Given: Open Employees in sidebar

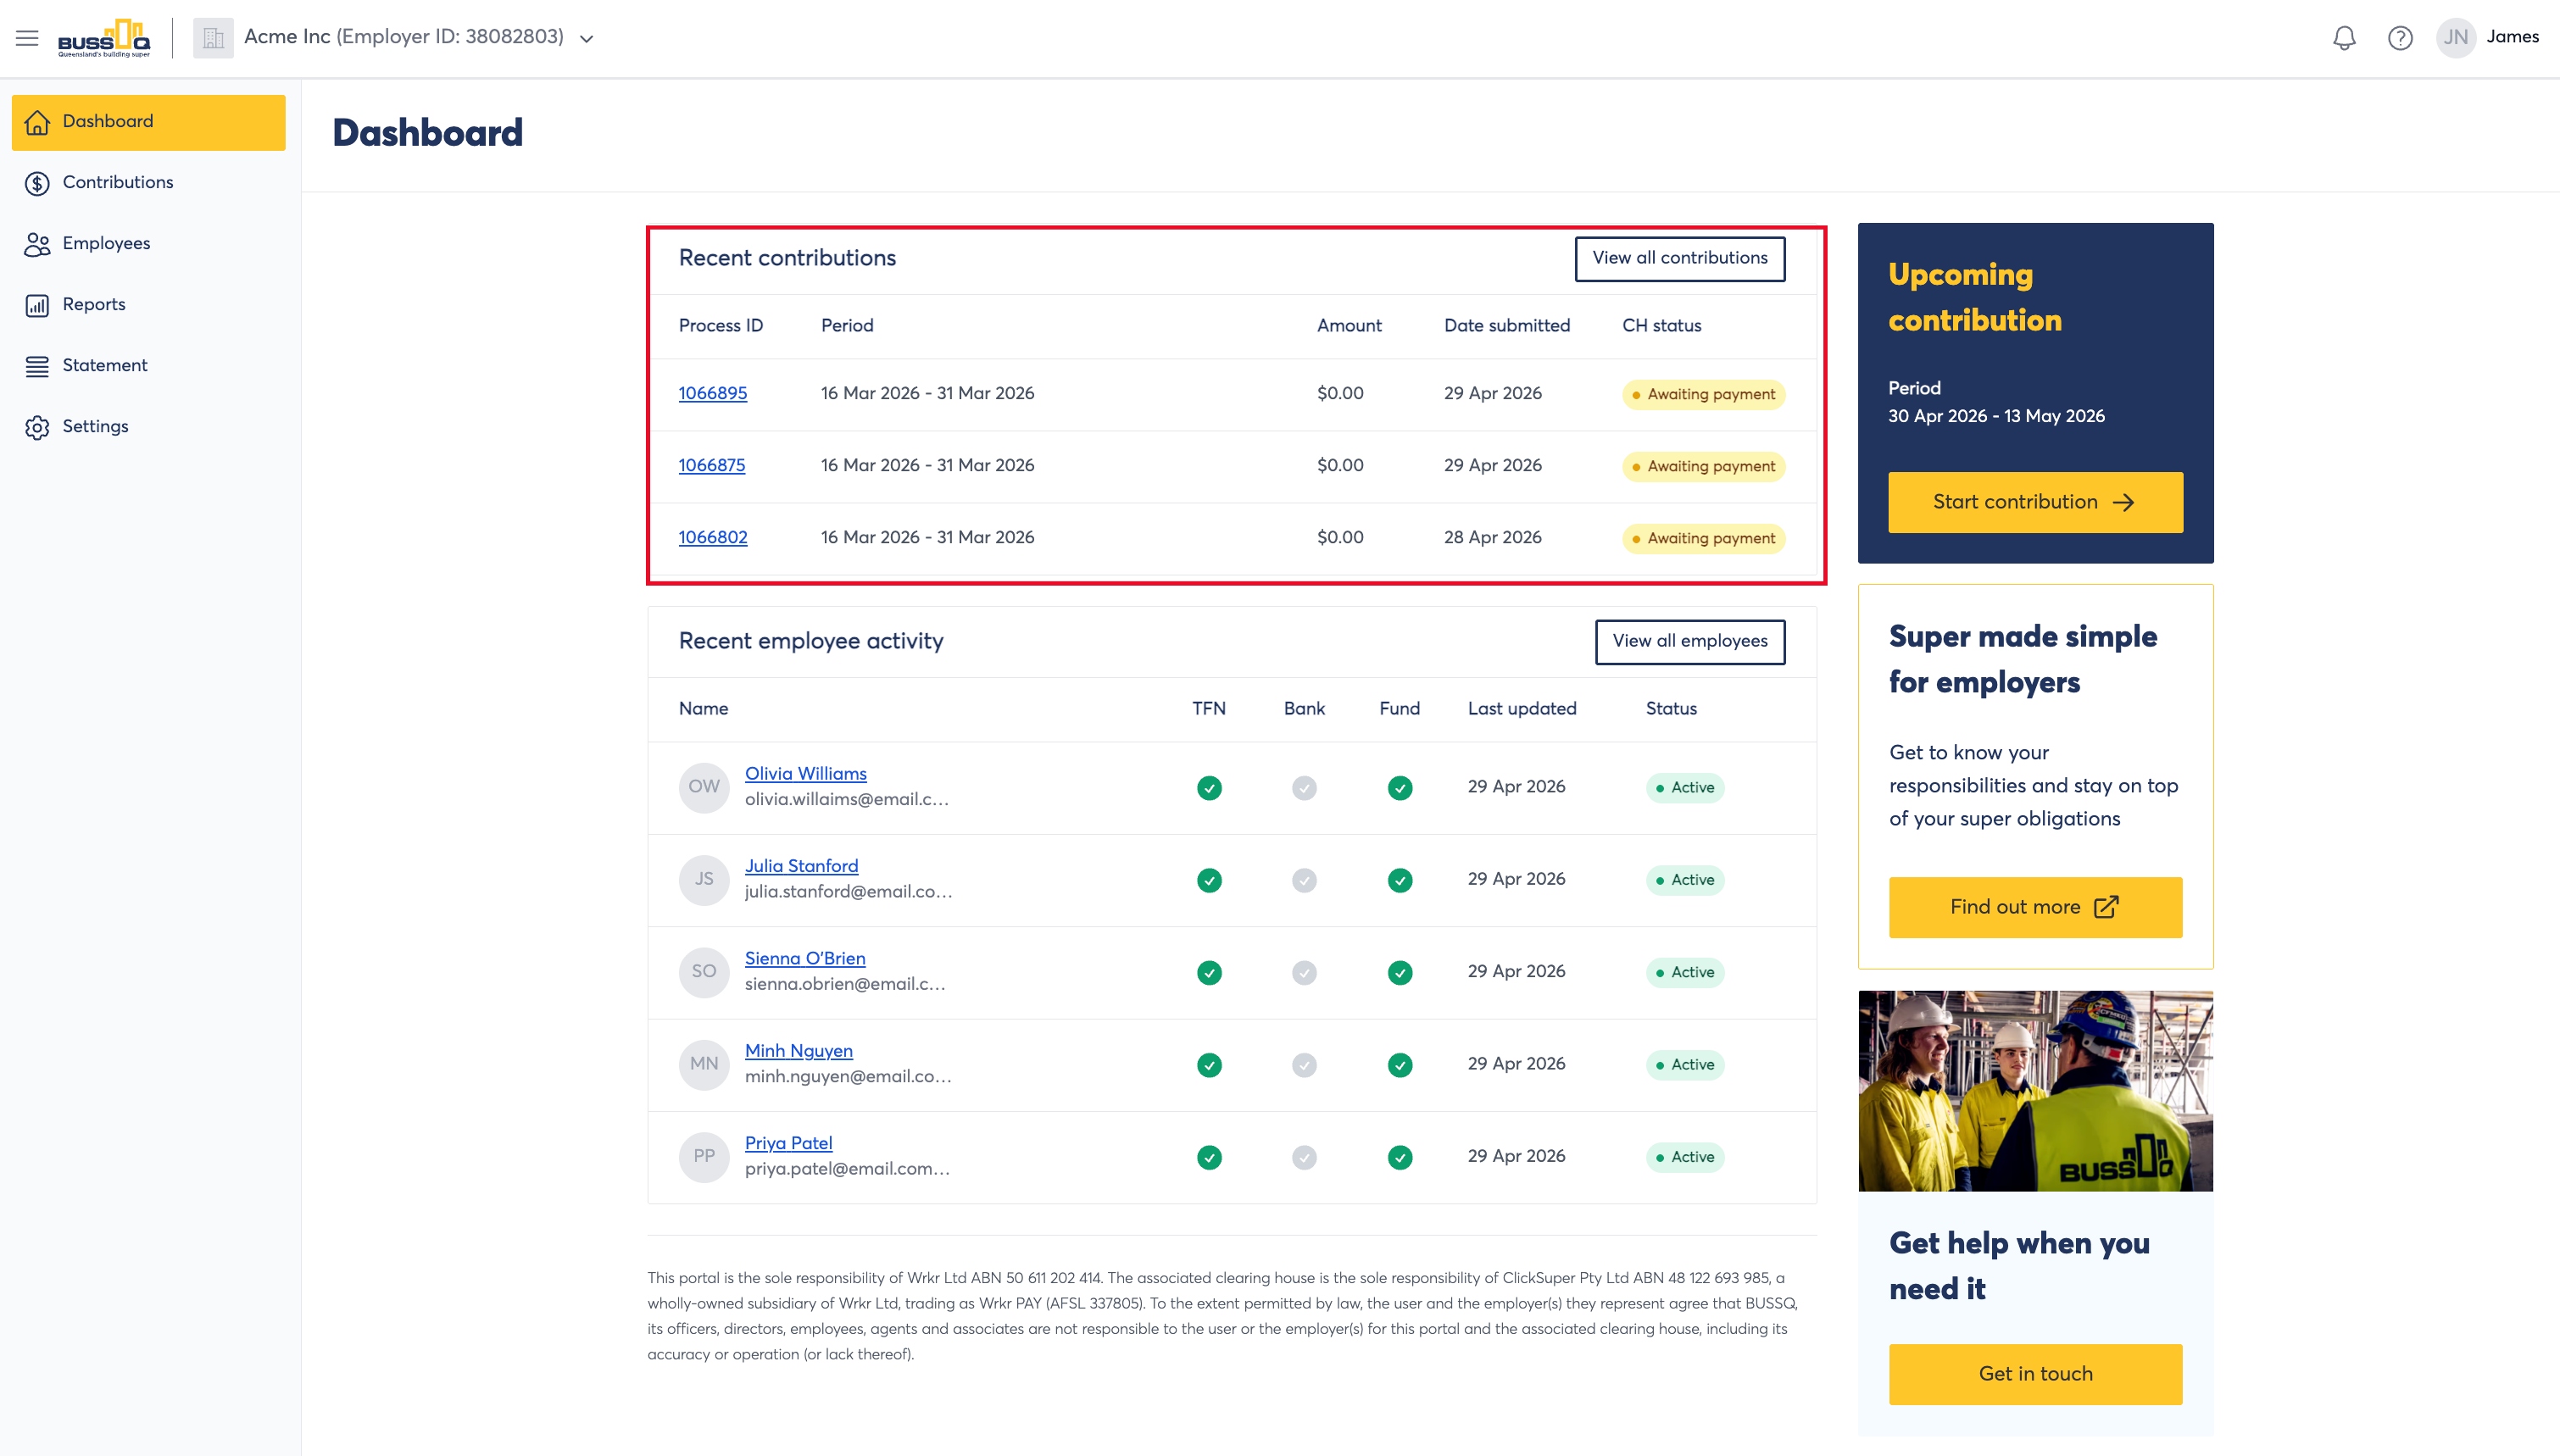Looking at the screenshot, I should (x=149, y=244).
